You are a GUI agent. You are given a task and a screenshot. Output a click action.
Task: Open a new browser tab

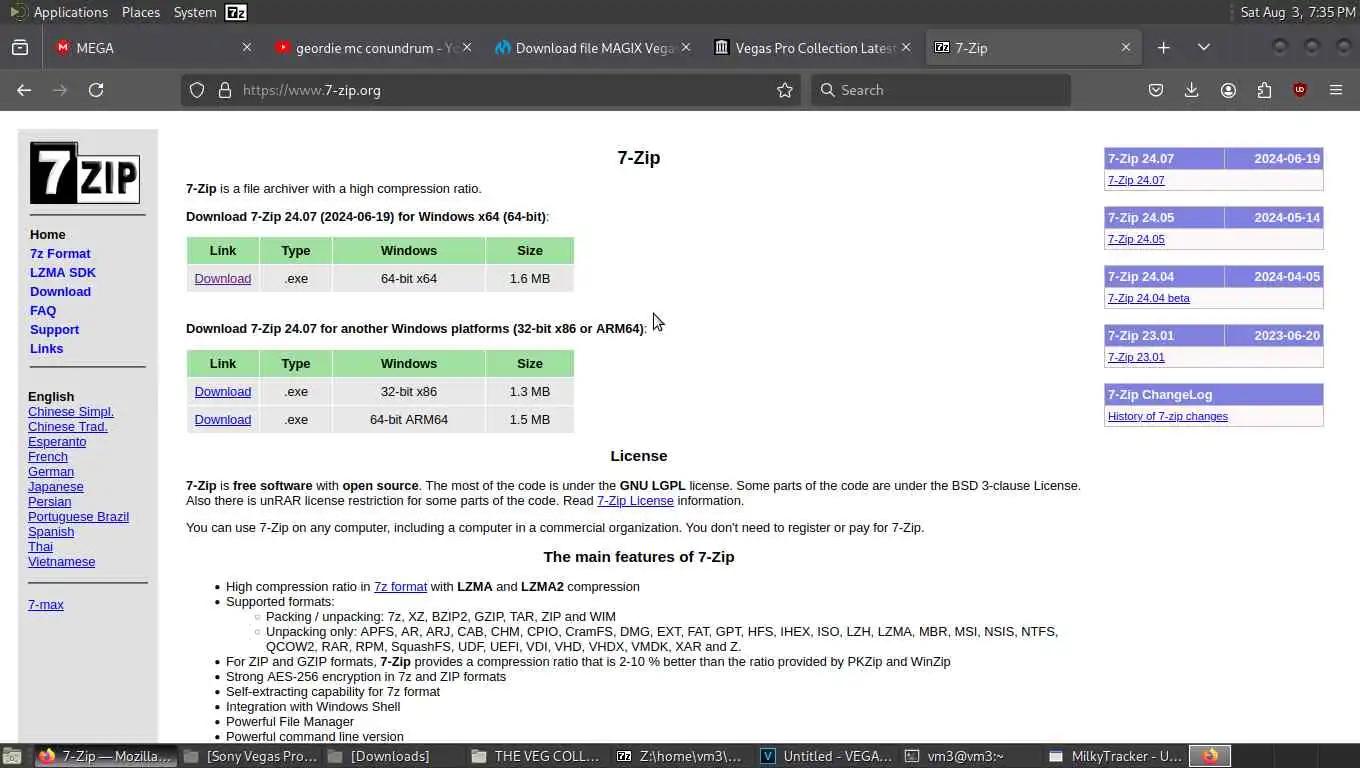(1164, 47)
